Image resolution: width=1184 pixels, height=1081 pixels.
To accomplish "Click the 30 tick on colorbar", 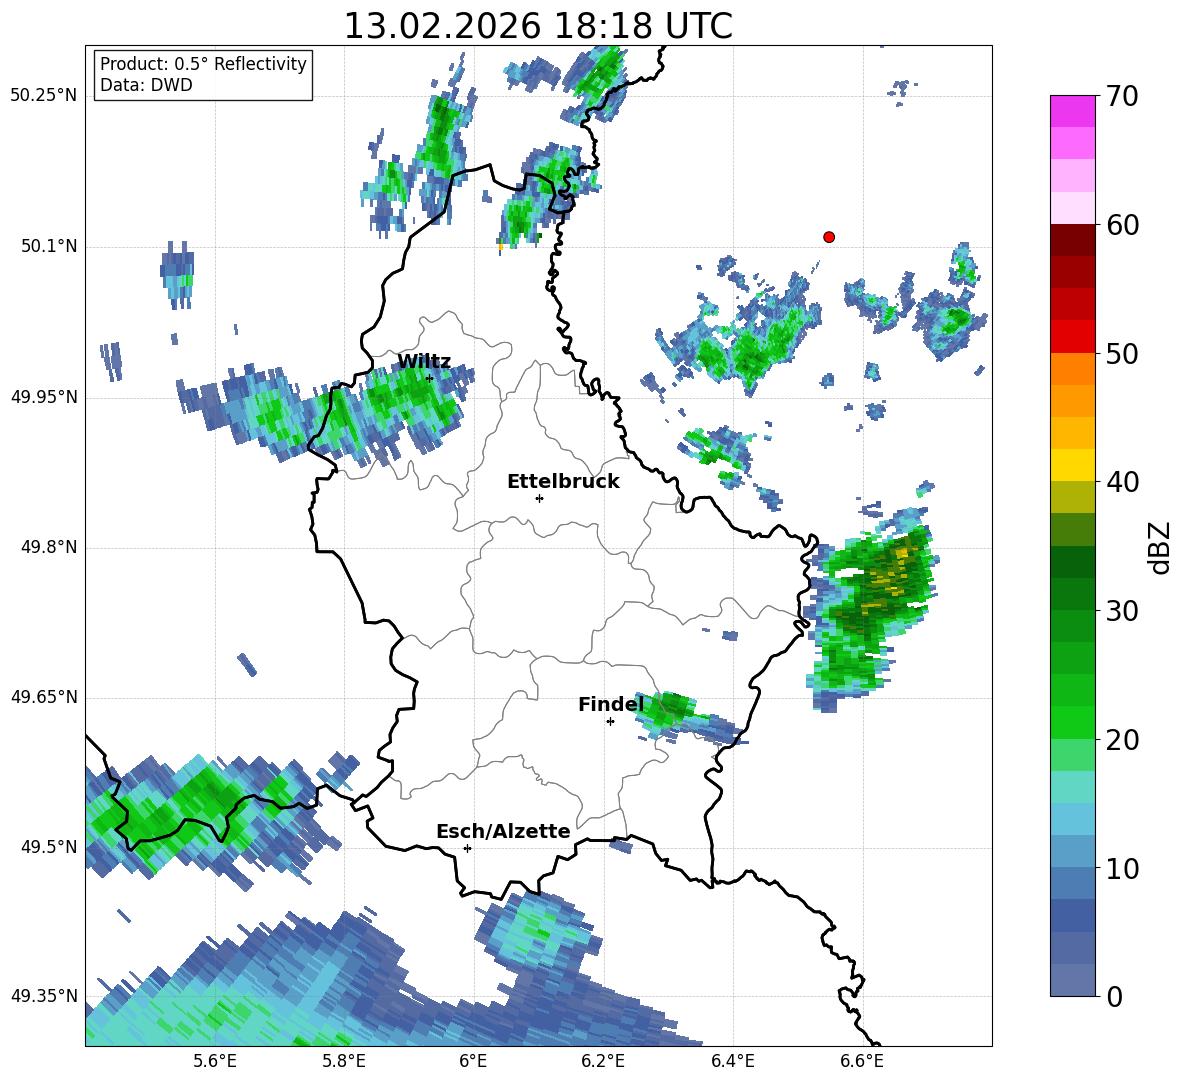I will tap(1122, 611).
